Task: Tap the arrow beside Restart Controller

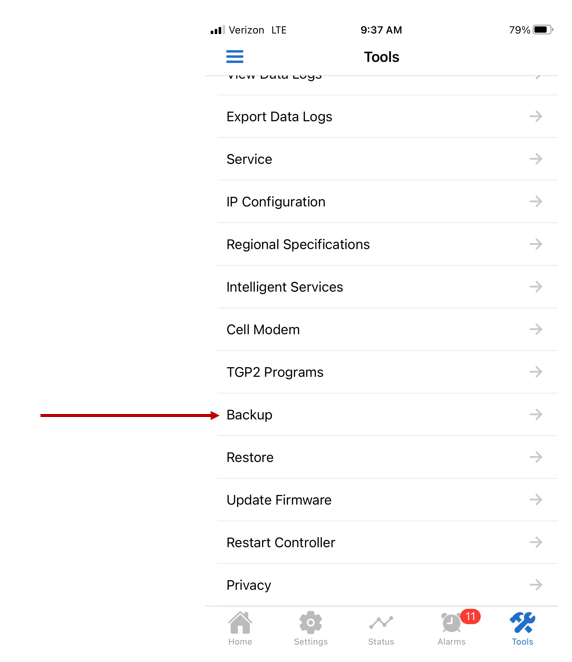Action: coord(536,542)
